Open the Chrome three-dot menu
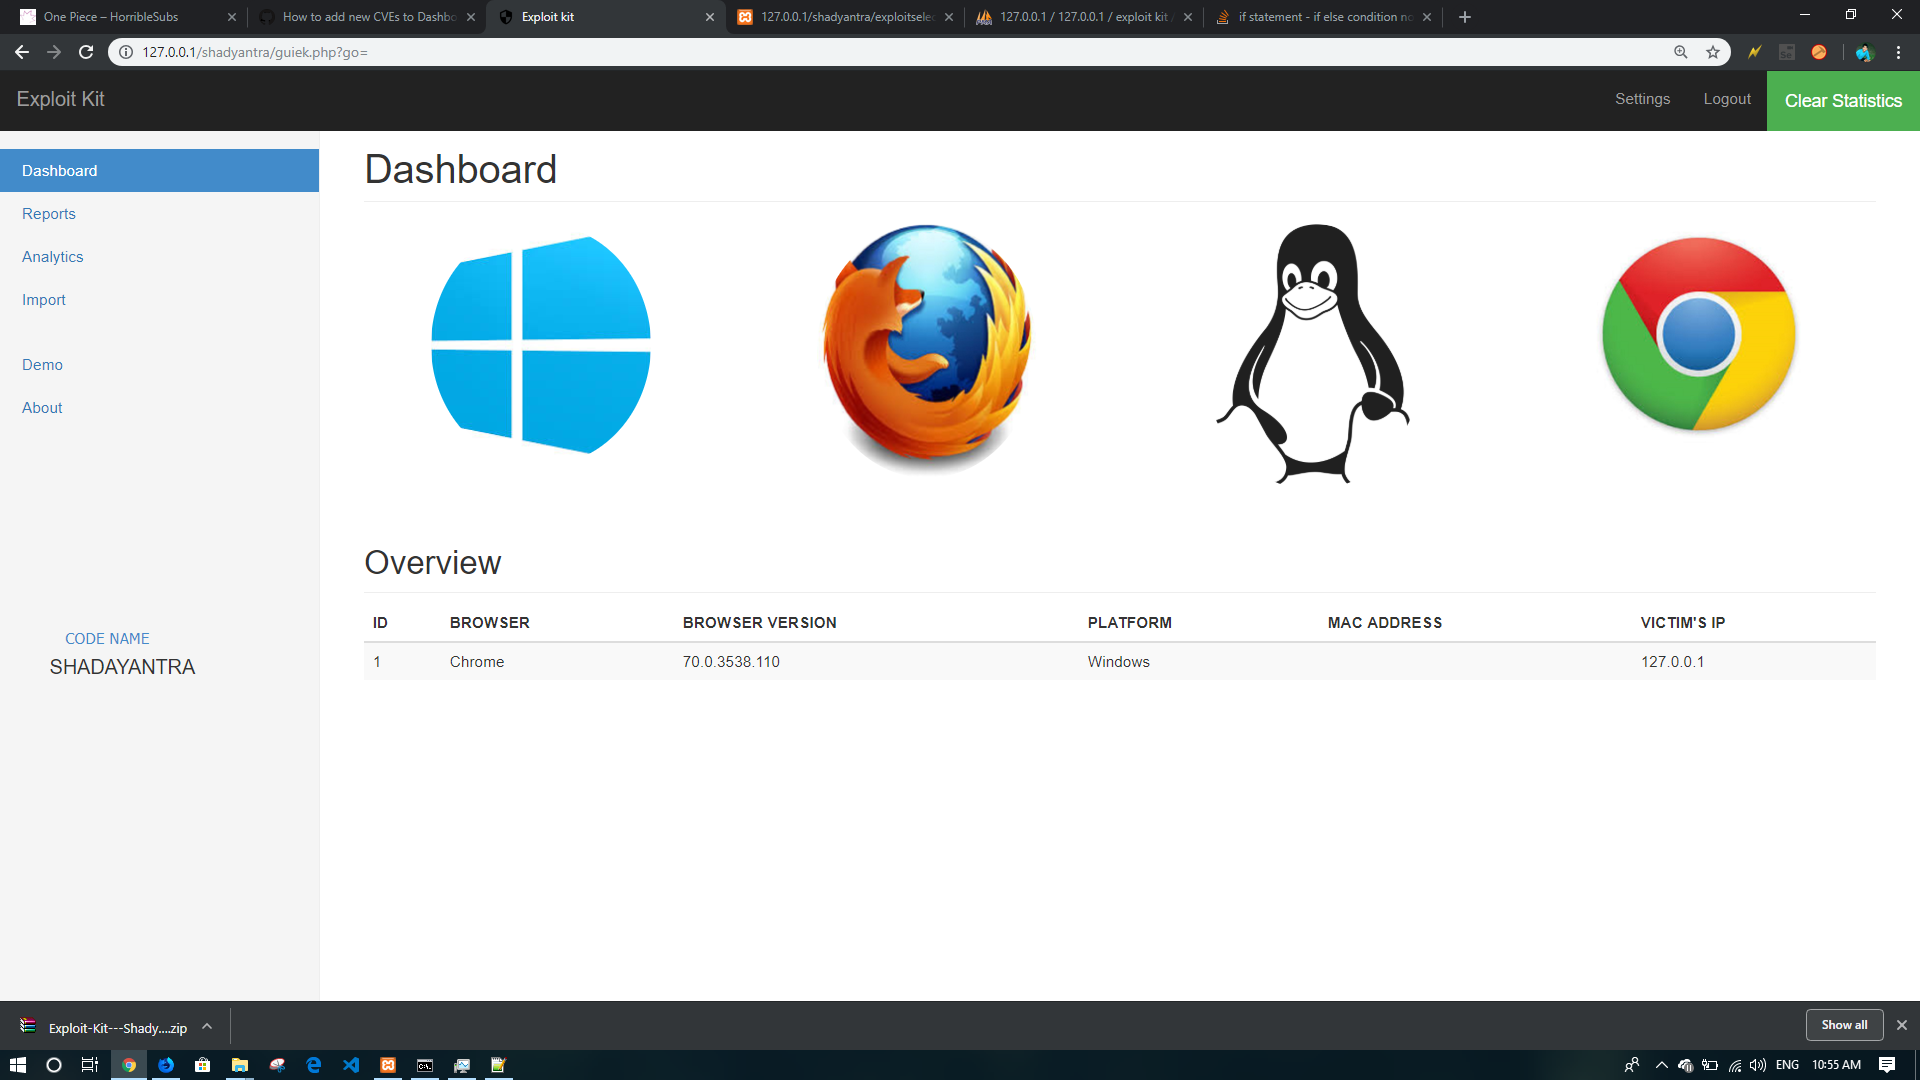Image resolution: width=1920 pixels, height=1080 pixels. coord(1898,52)
